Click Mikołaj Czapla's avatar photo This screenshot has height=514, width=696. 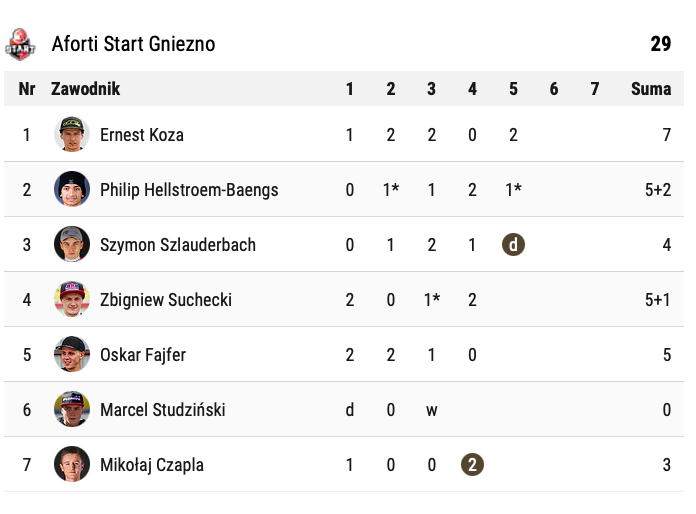[x=72, y=465]
